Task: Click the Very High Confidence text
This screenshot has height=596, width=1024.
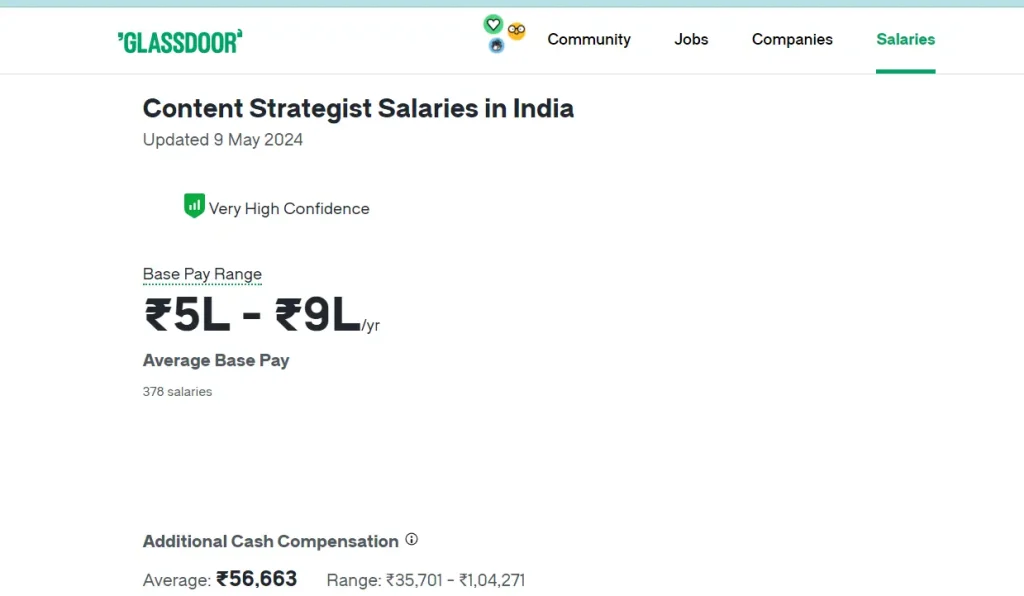Action: coord(289,208)
